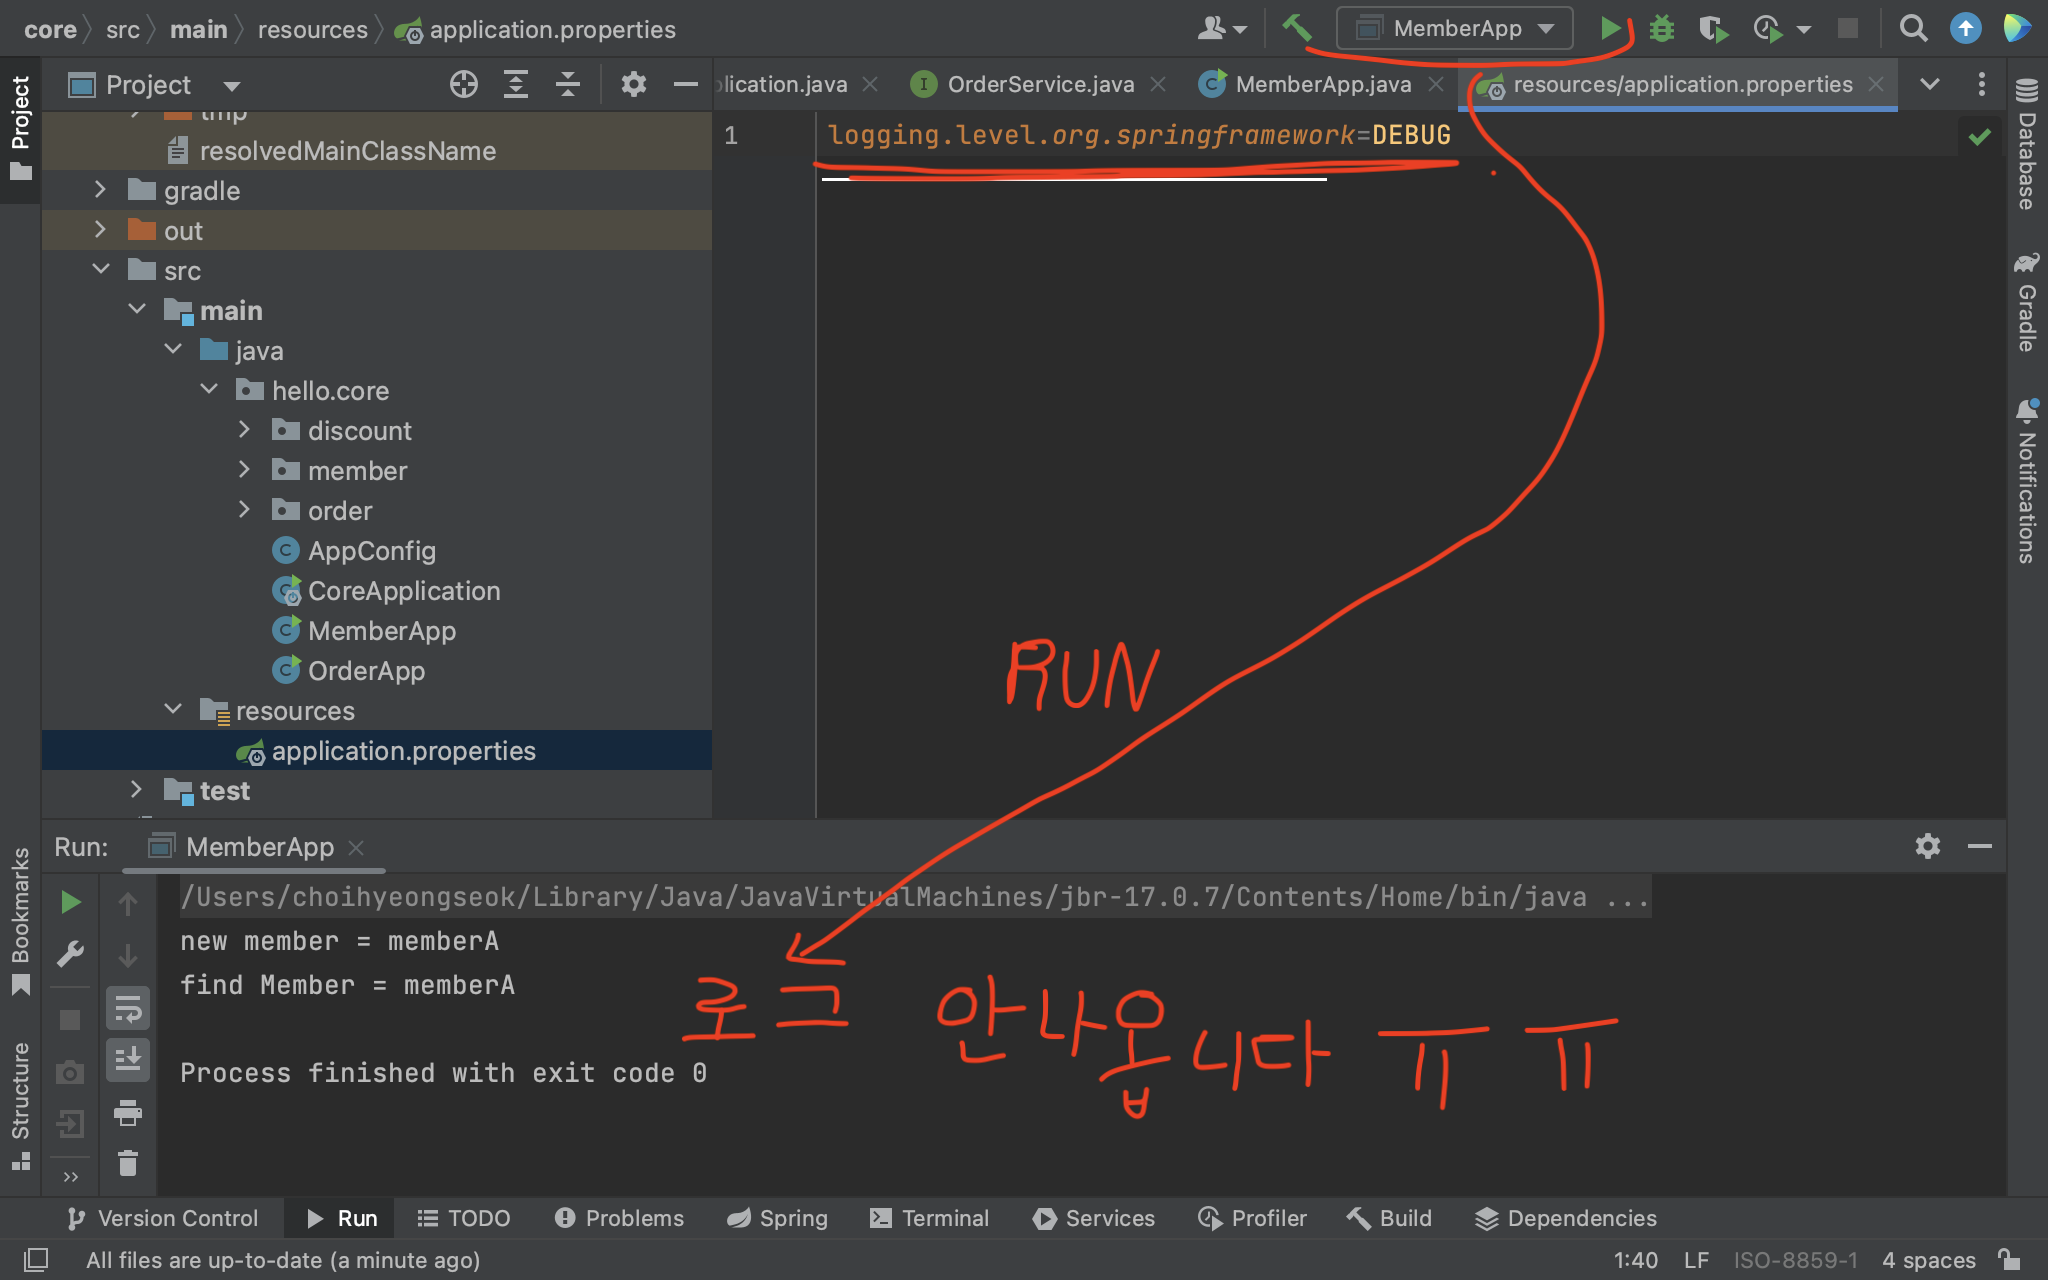
Task: Expand all nodes in Project panel
Action: click(x=516, y=85)
